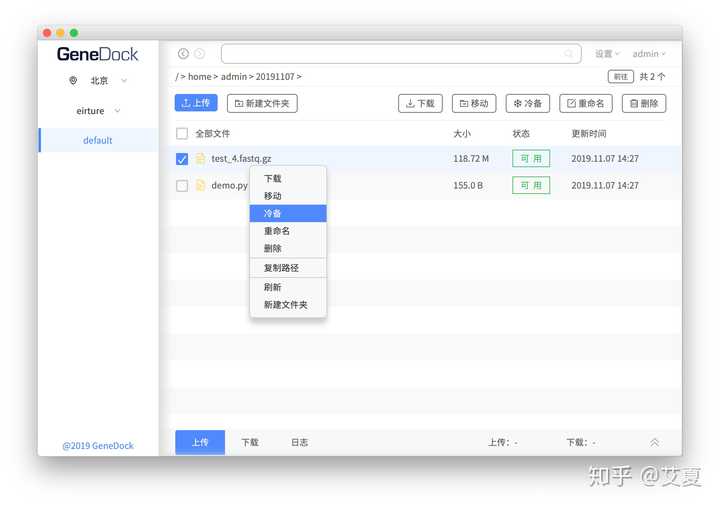
Task: Click the forward navigation arrow icon
Action: tap(199, 54)
